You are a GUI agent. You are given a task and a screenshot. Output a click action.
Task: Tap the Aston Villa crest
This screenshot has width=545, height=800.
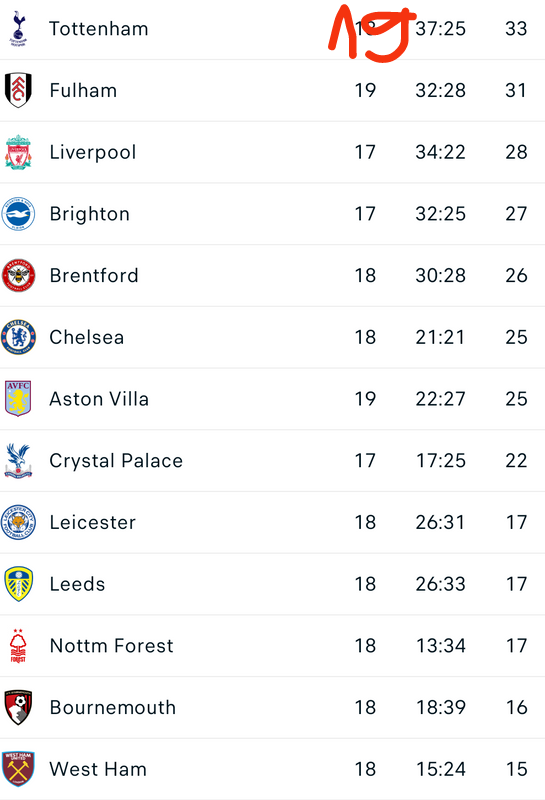[x=18, y=398]
